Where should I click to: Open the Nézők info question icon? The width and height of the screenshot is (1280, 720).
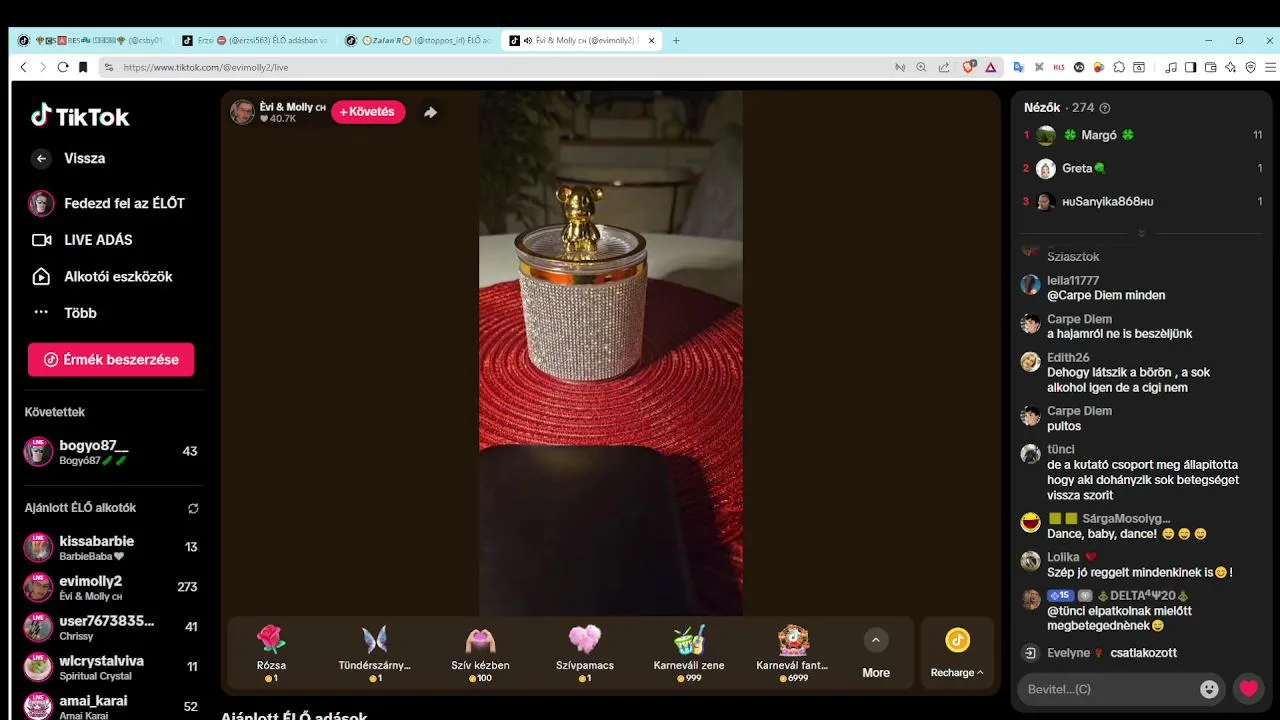pyautogui.click(x=1105, y=108)
